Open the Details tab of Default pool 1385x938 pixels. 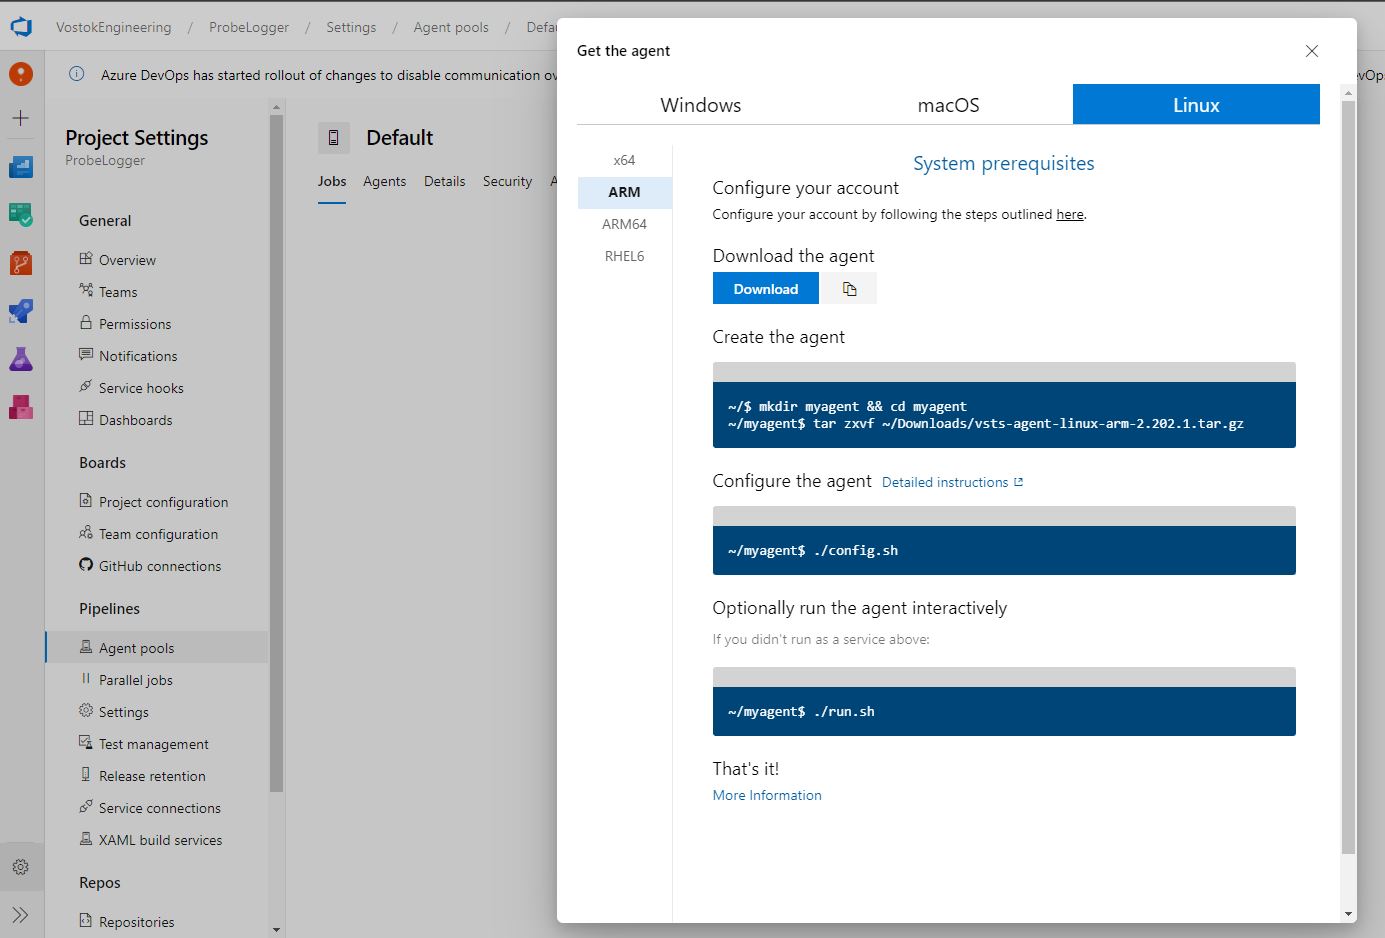click(x=445, y=181)
